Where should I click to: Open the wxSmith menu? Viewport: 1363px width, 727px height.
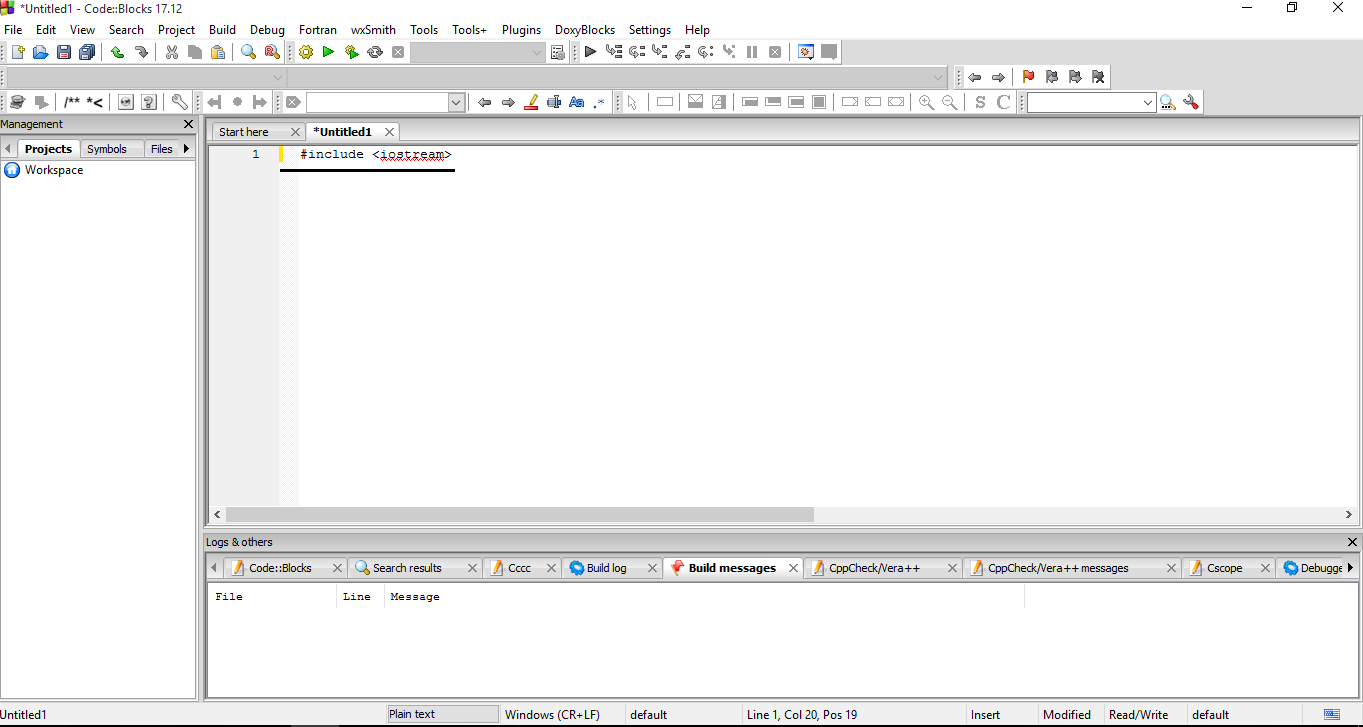tap(373, 29)
